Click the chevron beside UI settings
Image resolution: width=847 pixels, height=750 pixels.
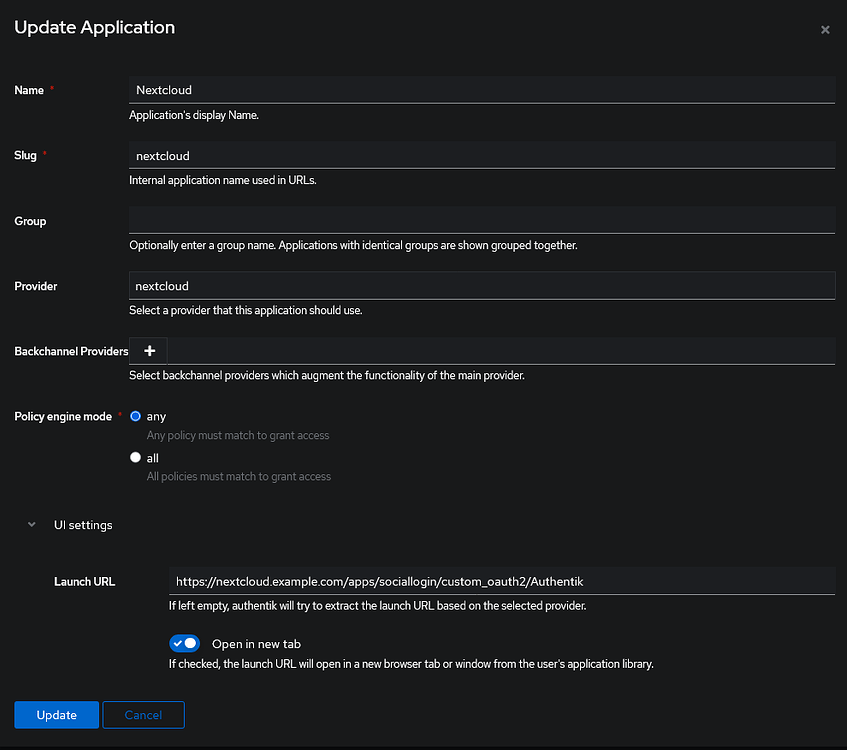(x=31, y=524)
